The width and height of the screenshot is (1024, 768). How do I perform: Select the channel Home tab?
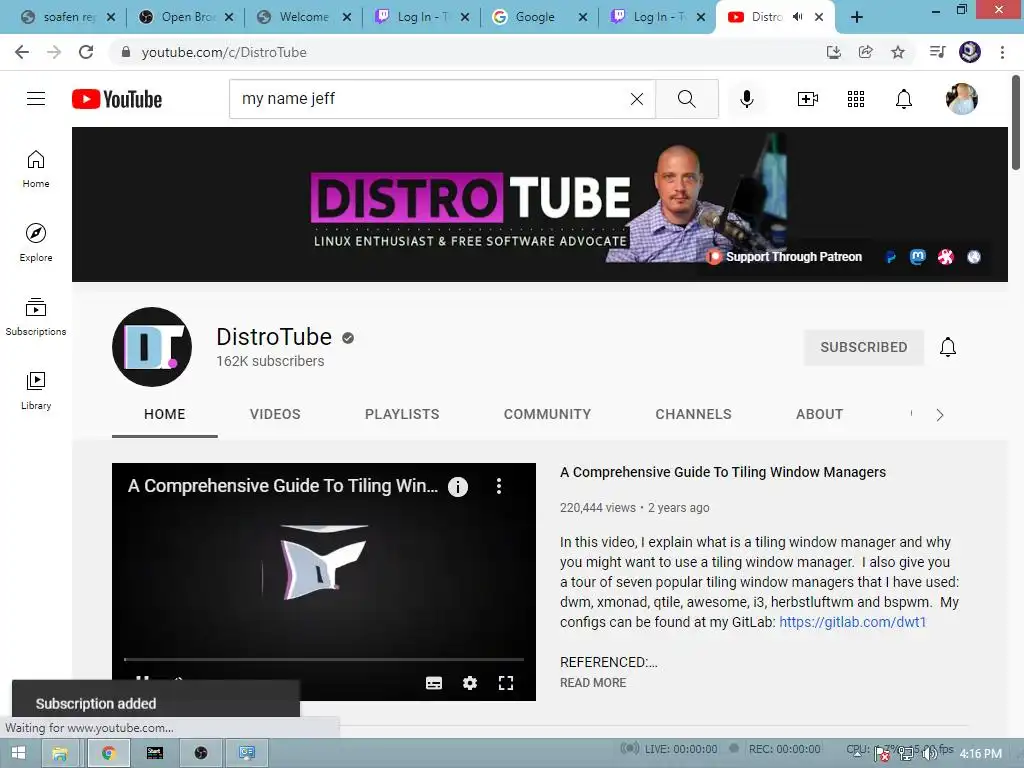click(x=165, y=414)
